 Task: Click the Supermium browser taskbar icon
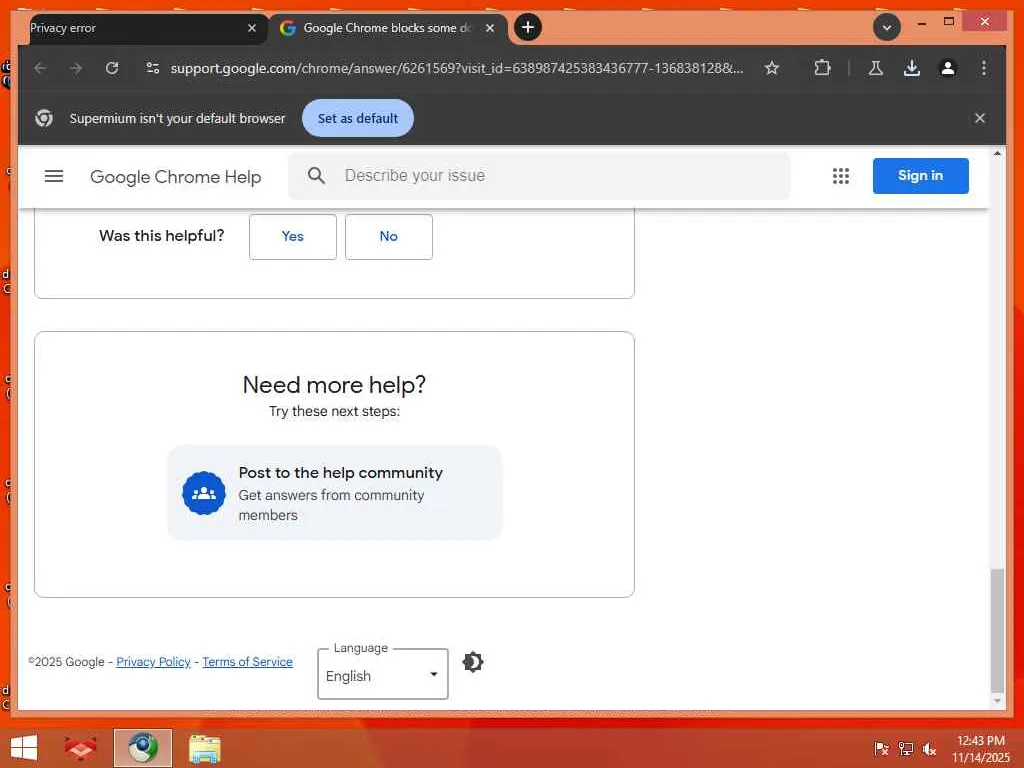[142, 748]
